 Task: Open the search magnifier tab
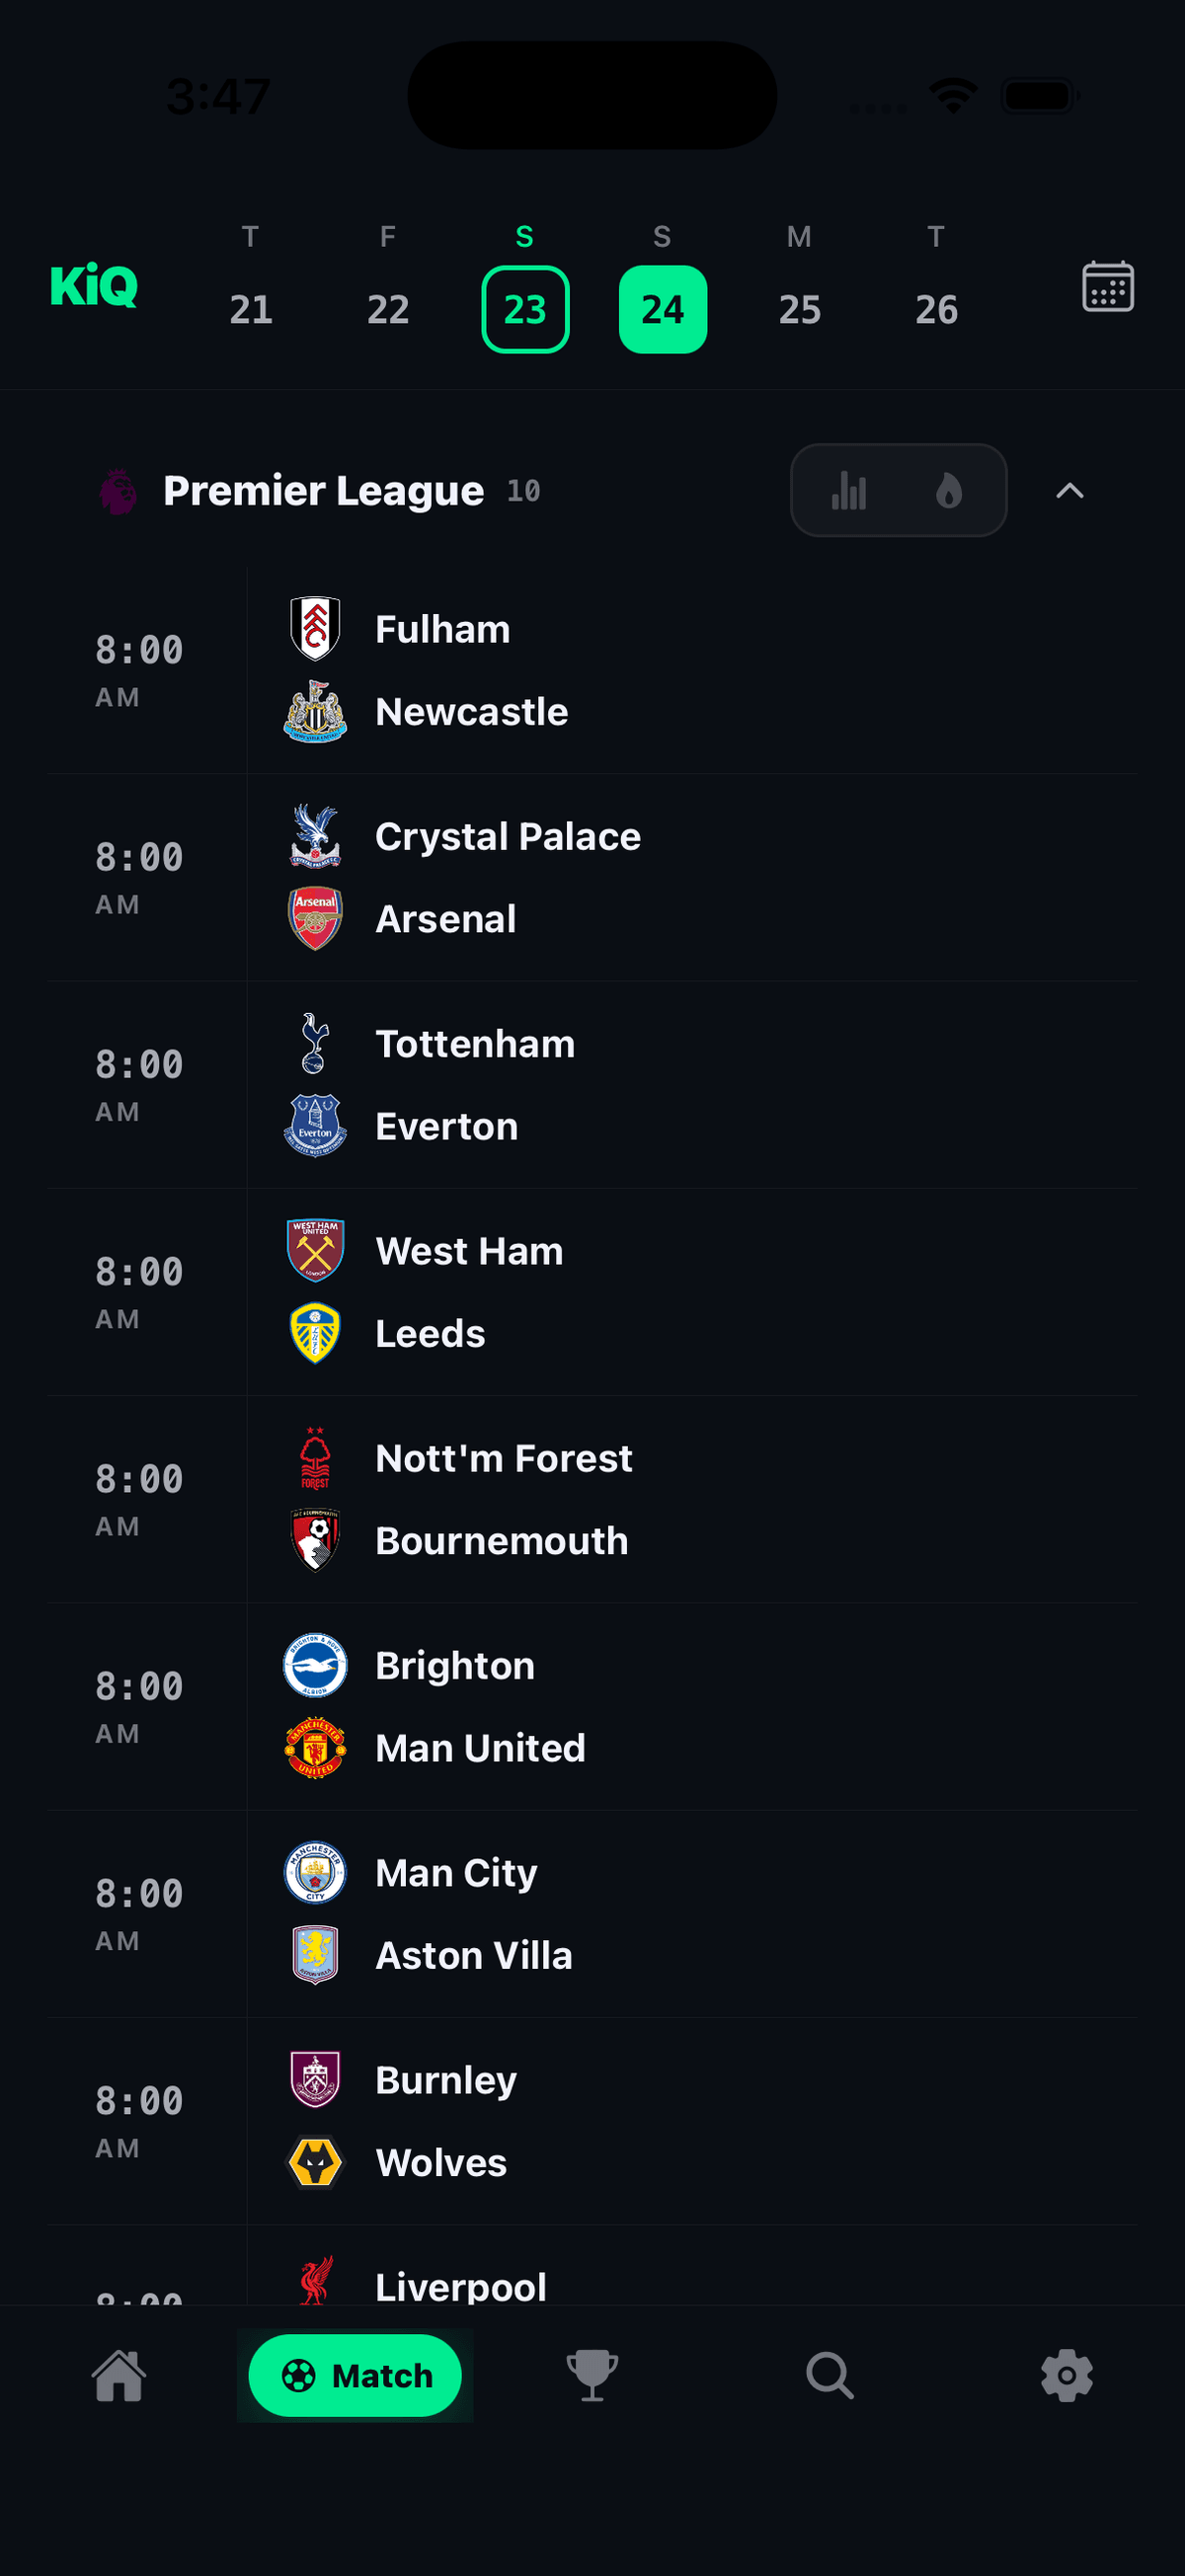tap(830, 2375)
